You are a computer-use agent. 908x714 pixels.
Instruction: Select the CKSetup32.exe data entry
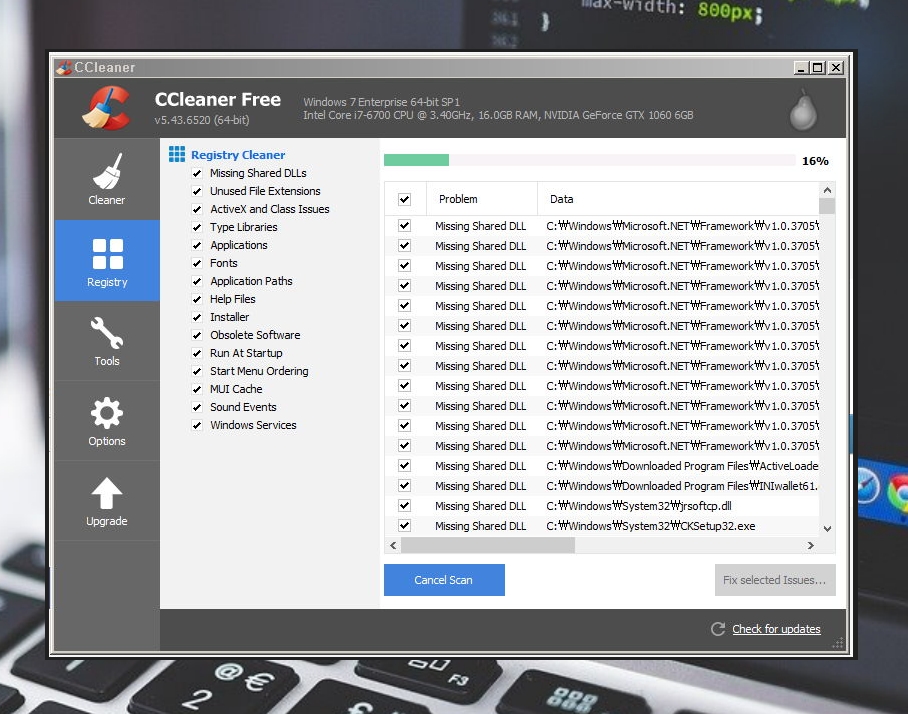tap(650, 526)
